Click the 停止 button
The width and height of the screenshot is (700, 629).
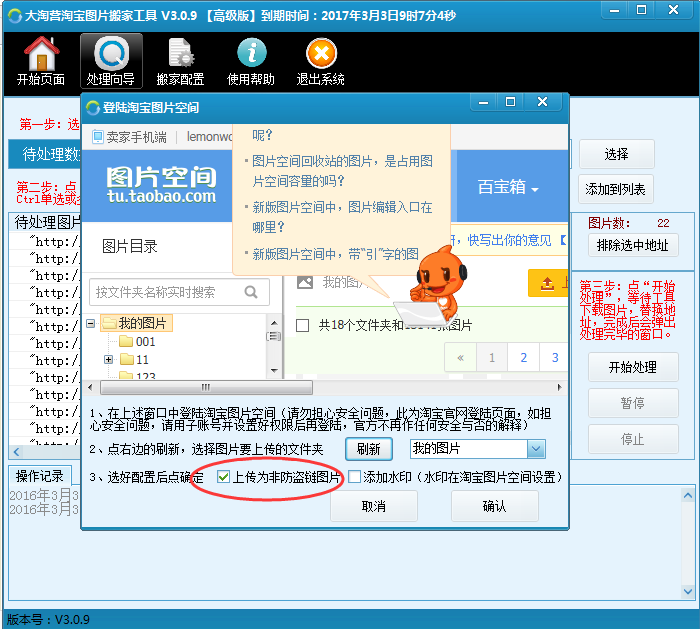[633, 439]
